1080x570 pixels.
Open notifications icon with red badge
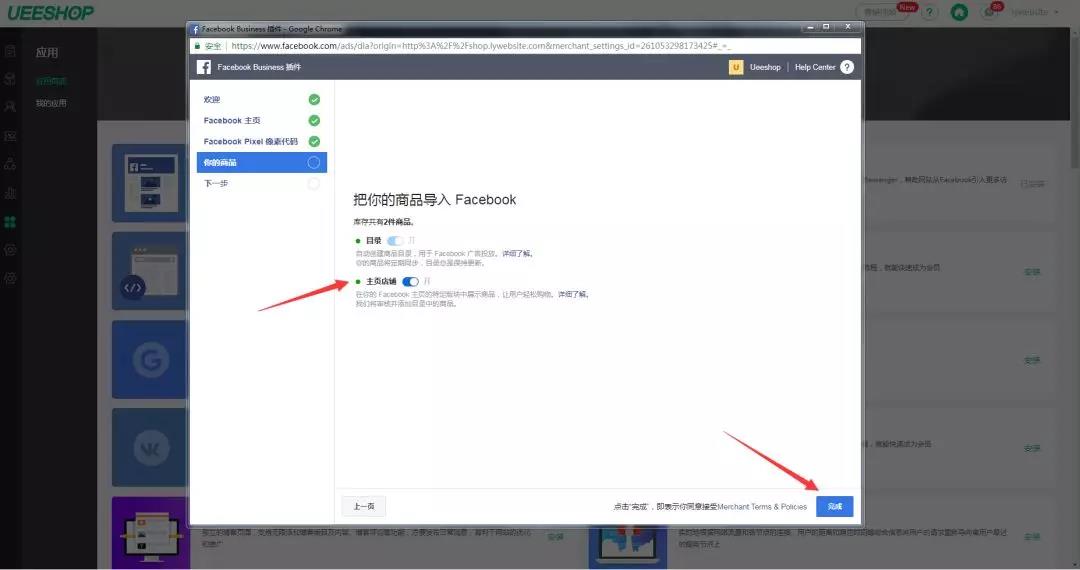click(990, 11)
